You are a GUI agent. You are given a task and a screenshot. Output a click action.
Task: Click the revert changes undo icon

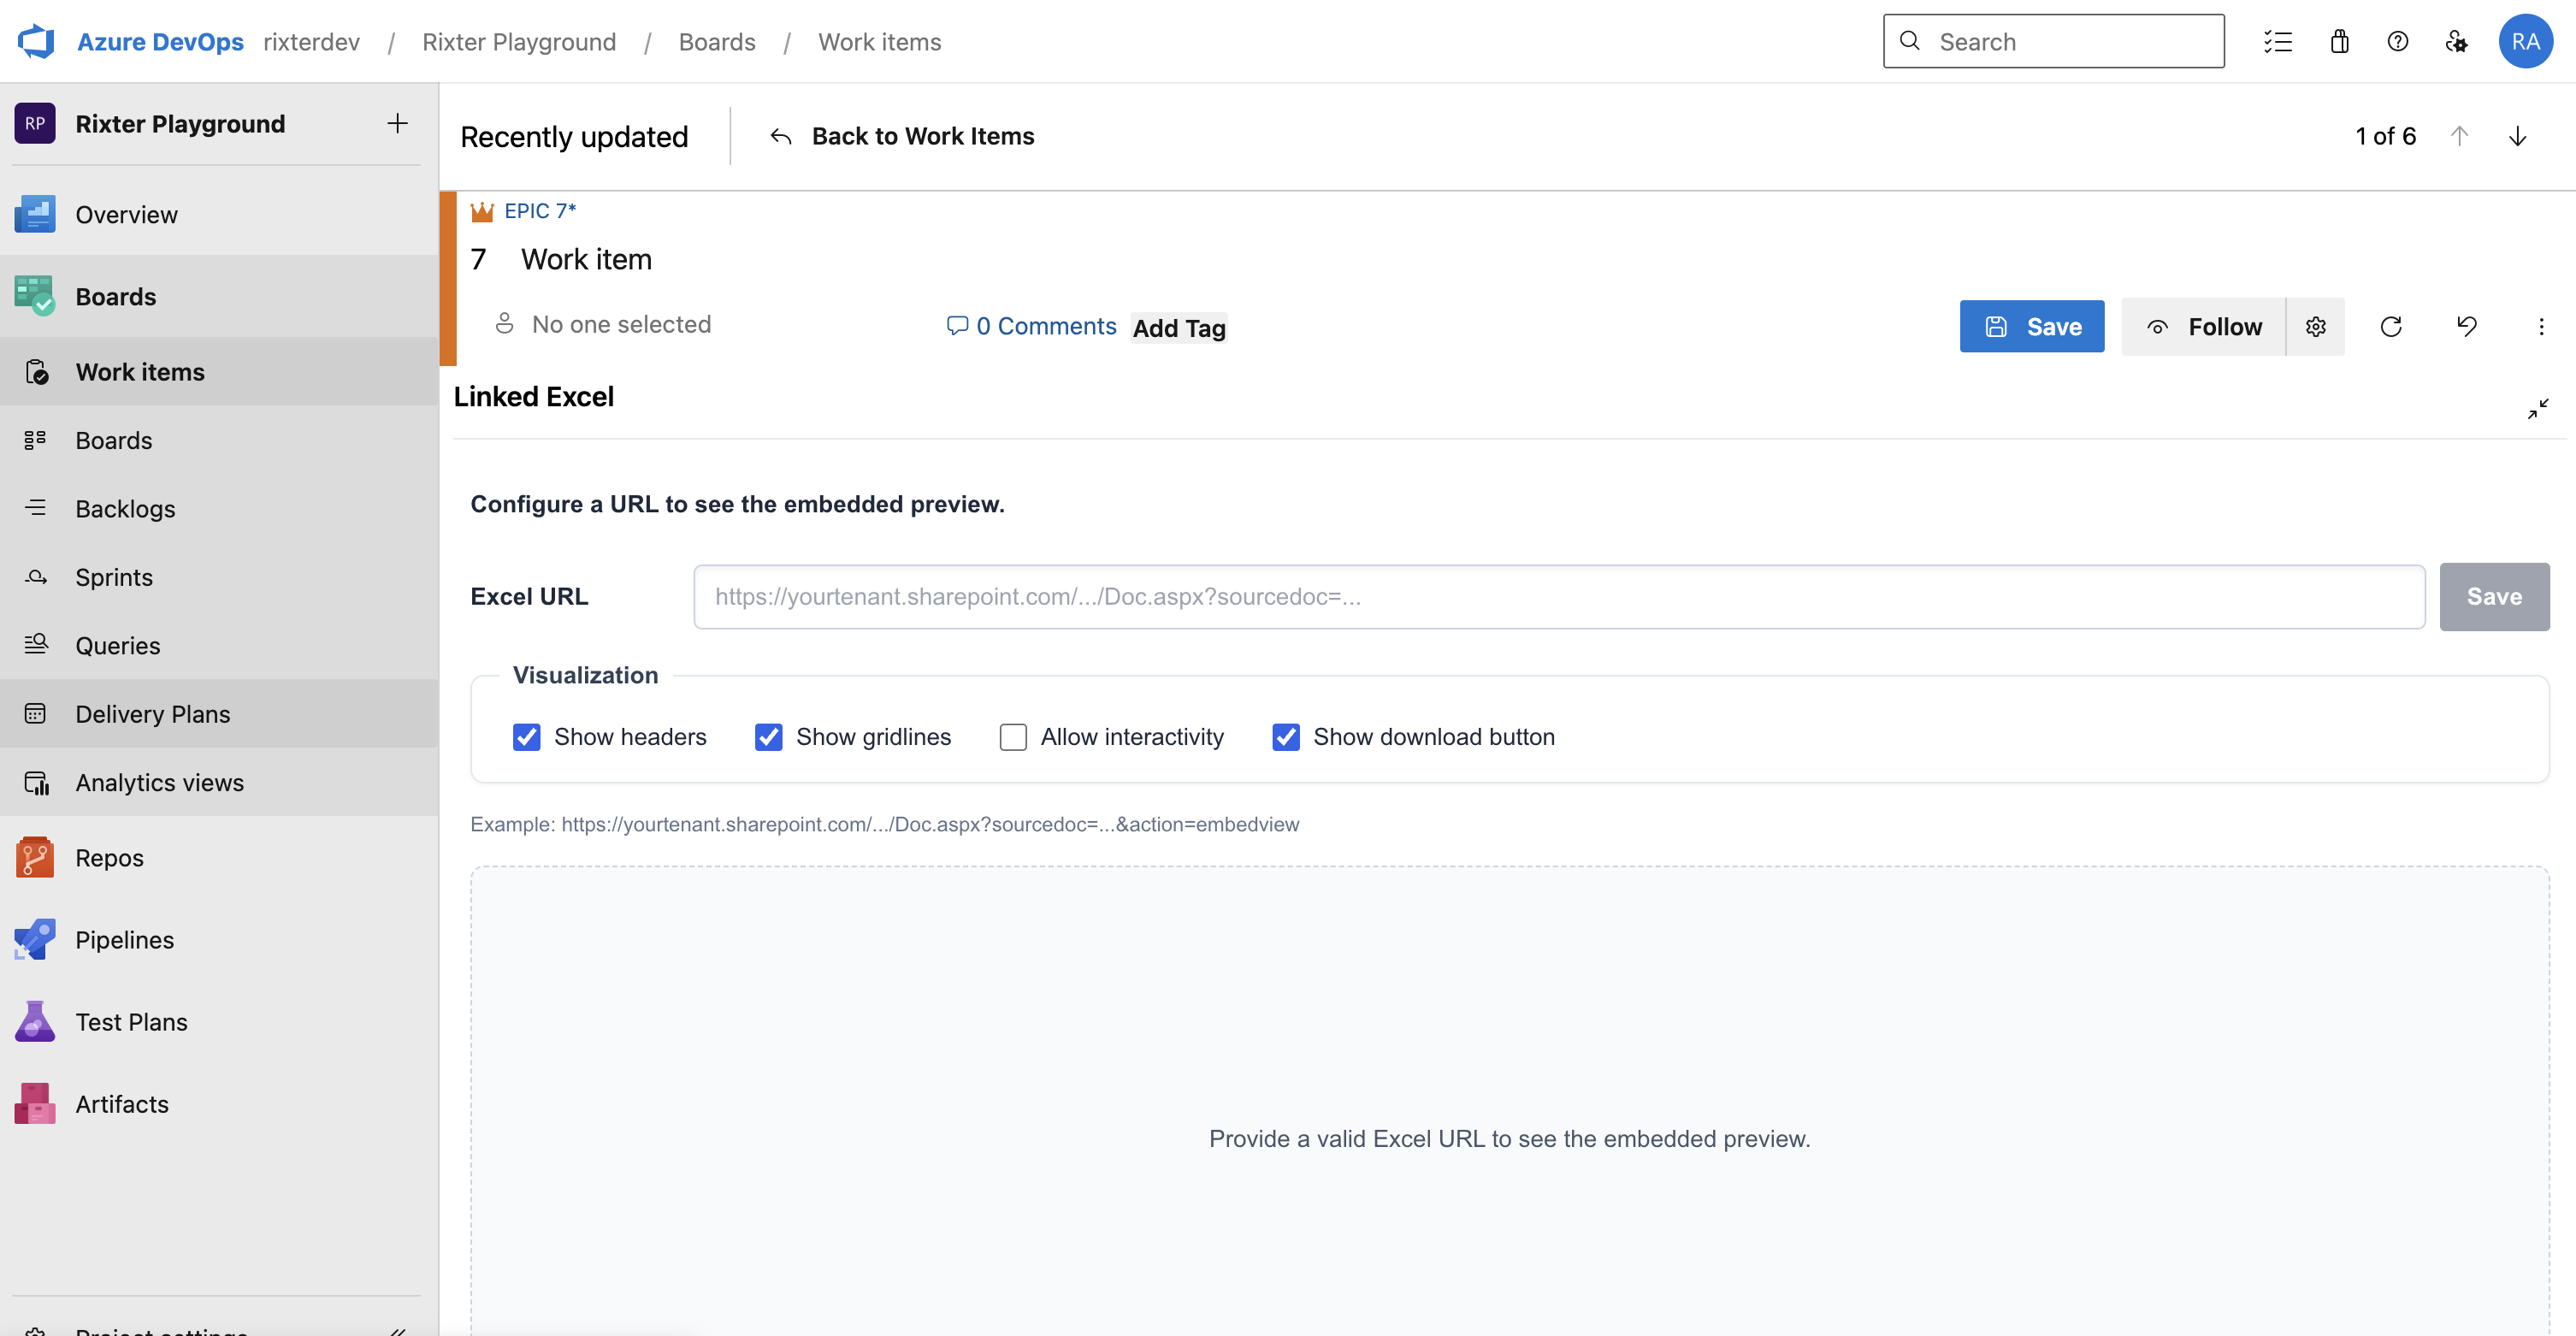tap(2466, 327)
